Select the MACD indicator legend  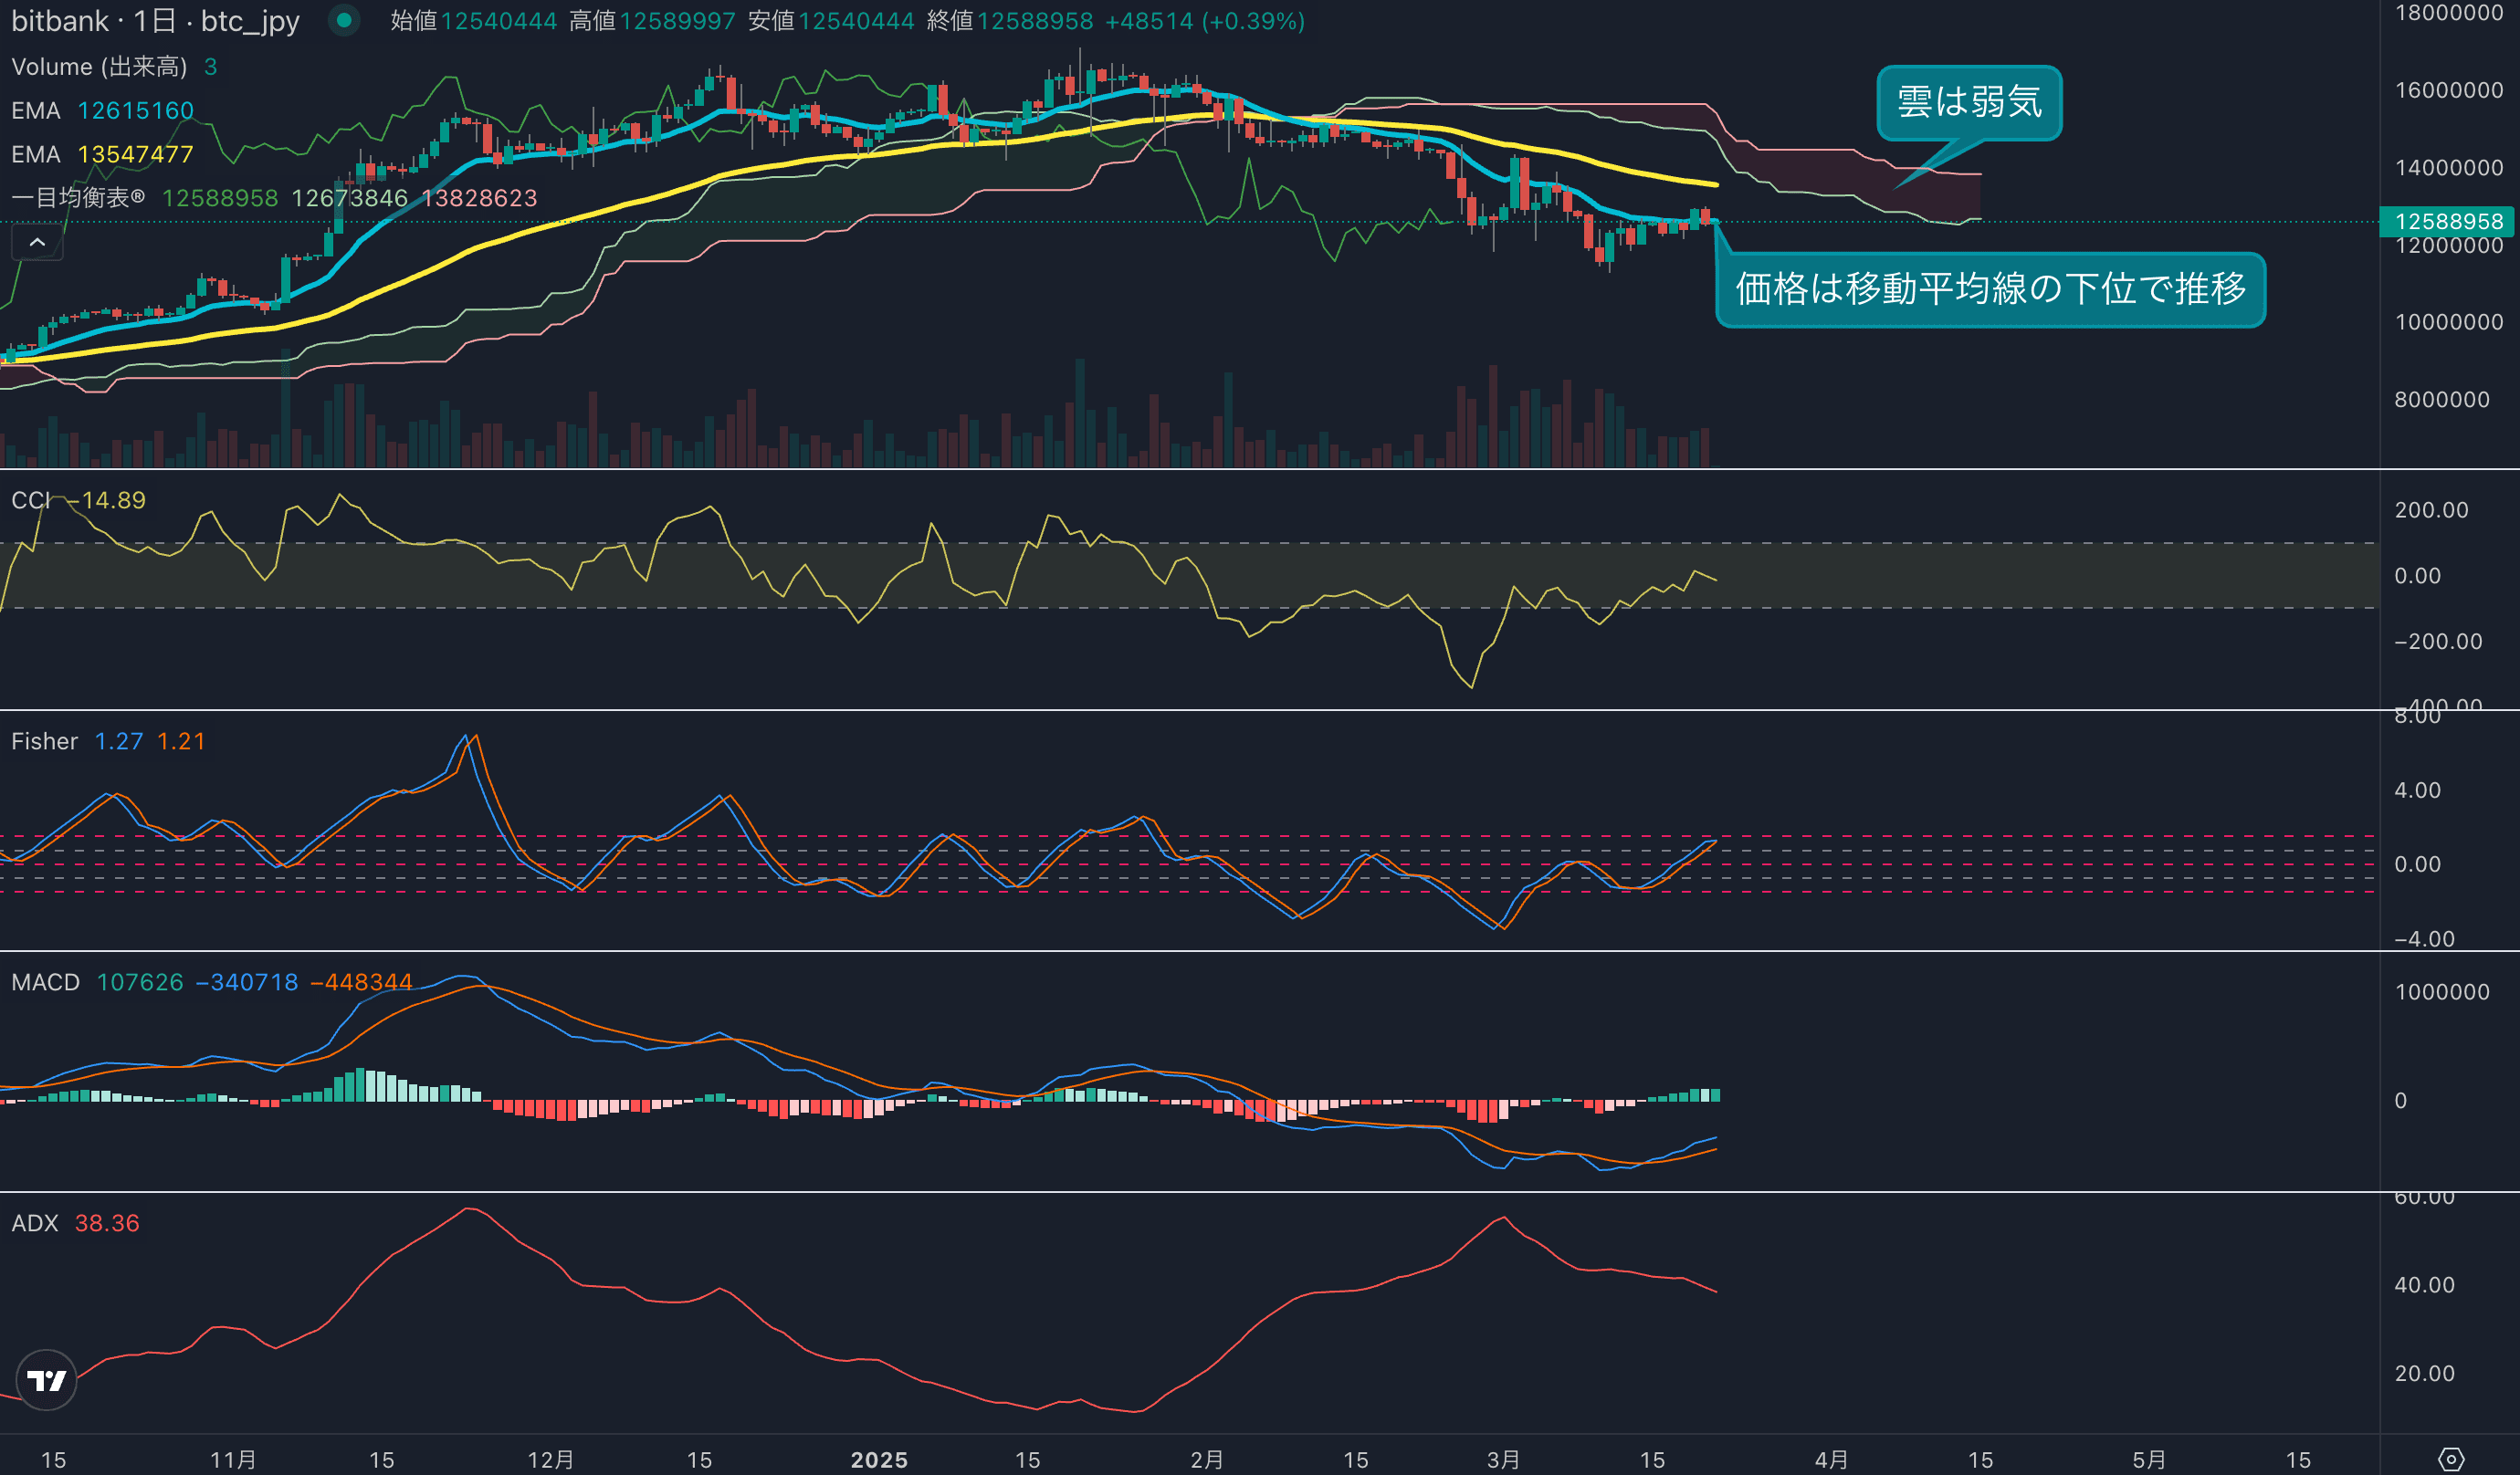click(x=45, y=982)
